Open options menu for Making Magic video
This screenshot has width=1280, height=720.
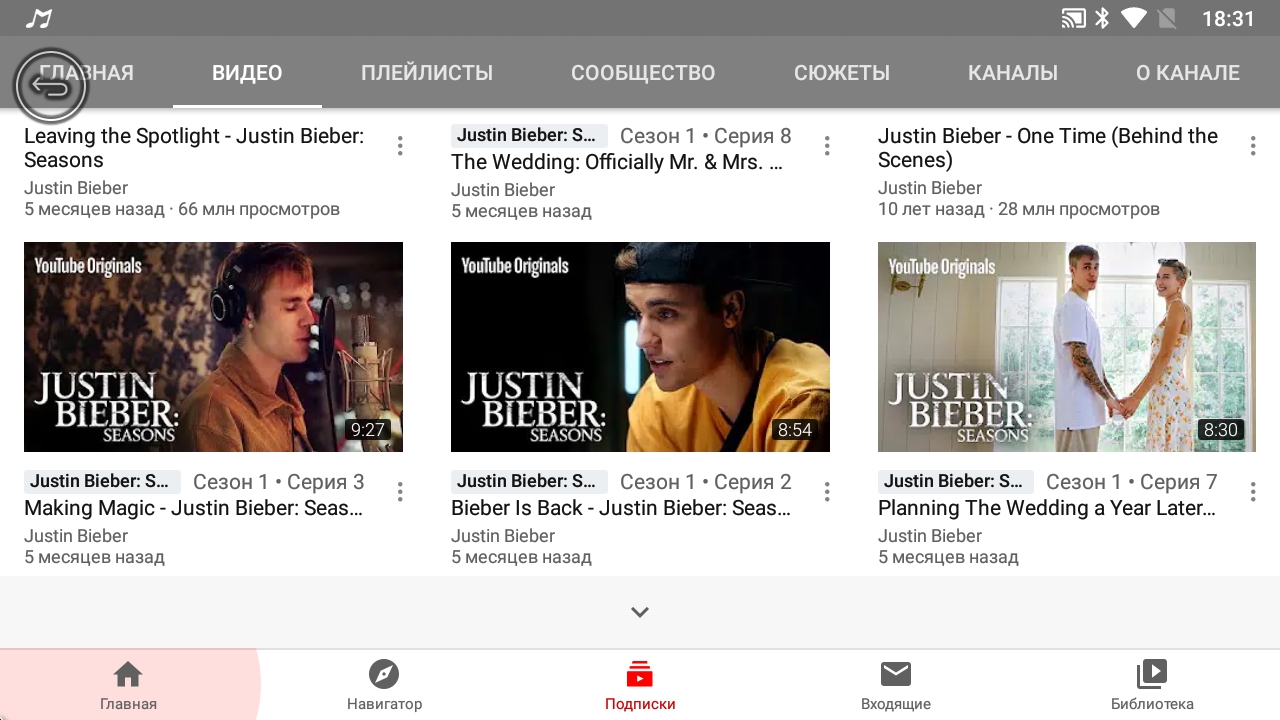tap(400, 492)
